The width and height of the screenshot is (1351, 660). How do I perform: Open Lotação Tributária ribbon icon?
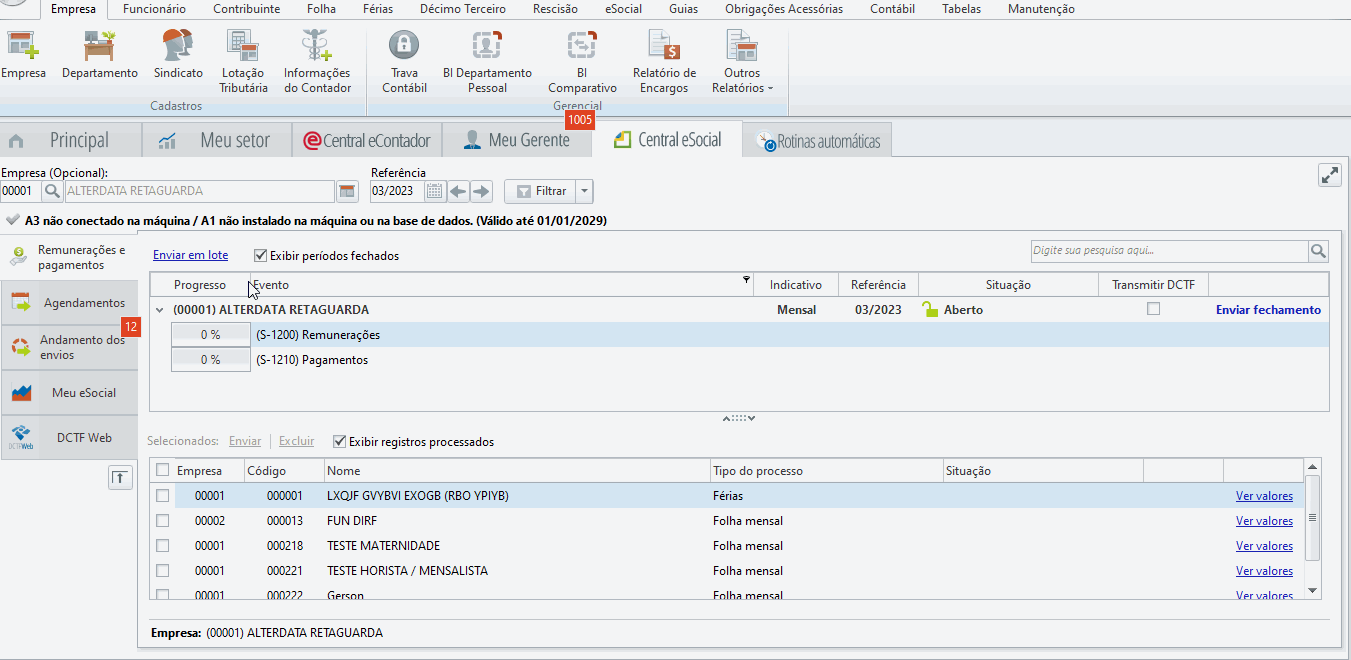point(243,46)
